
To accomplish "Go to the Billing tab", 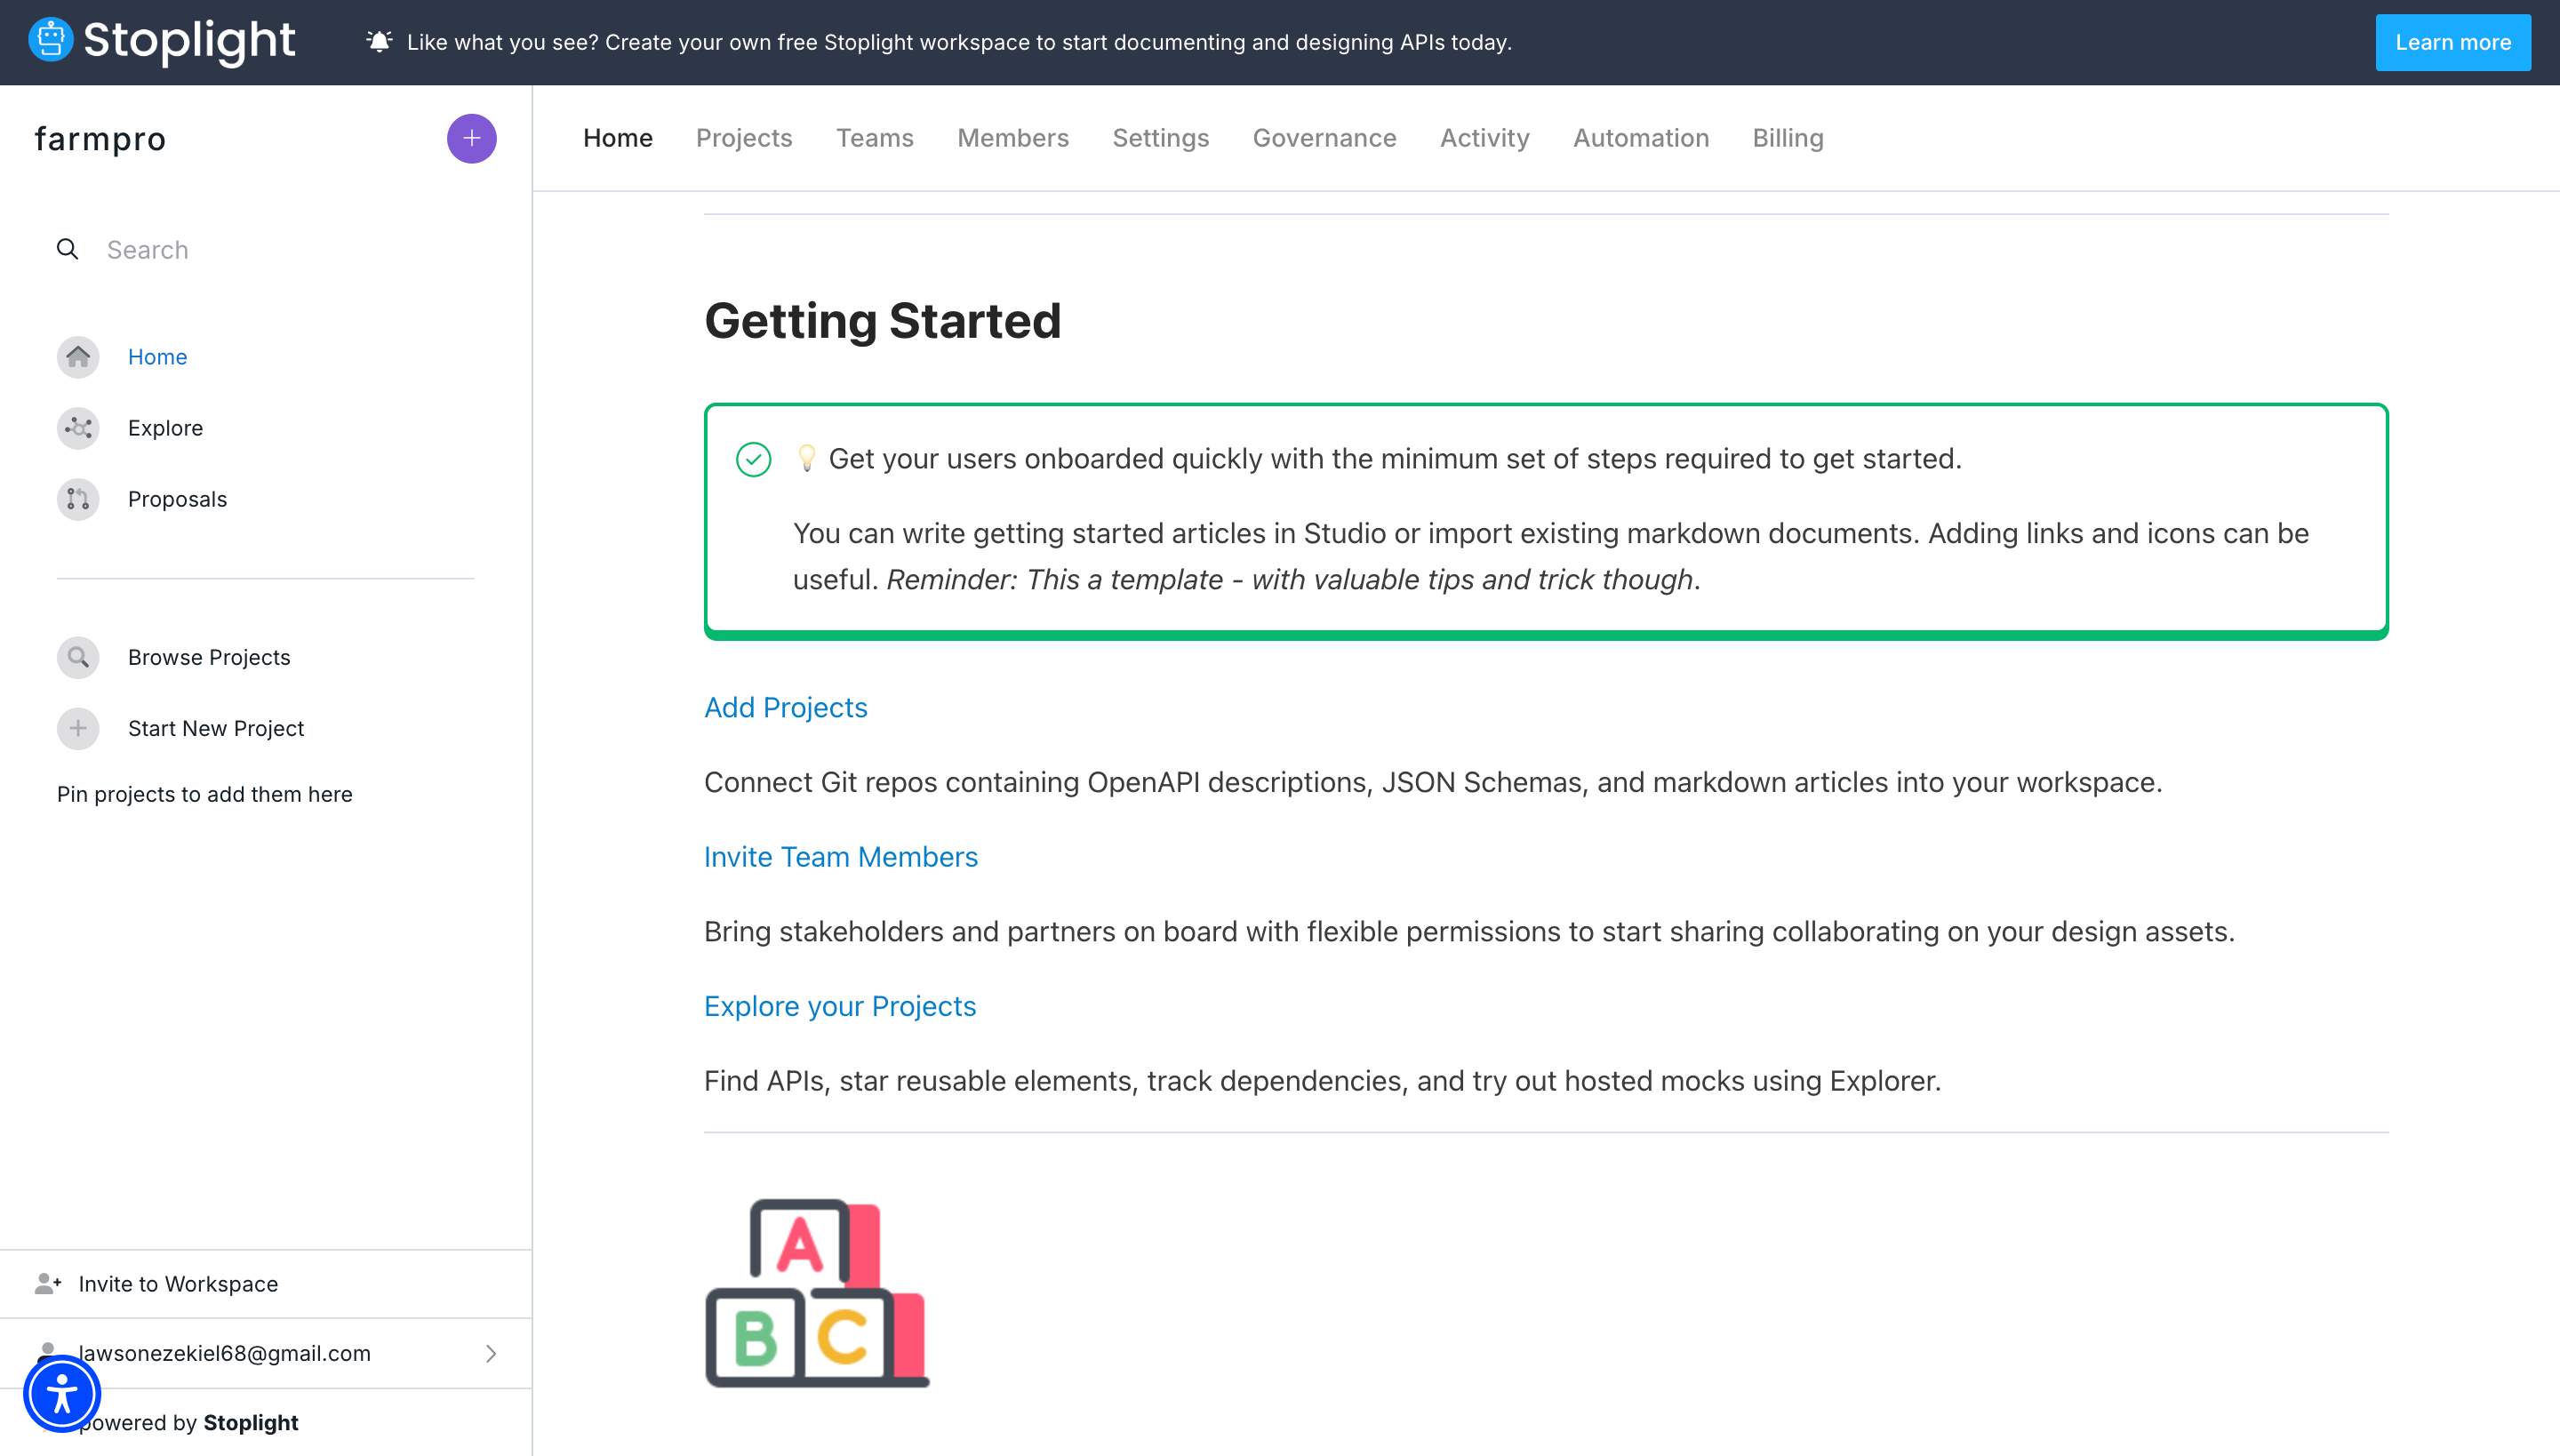I will (1787, 138).
